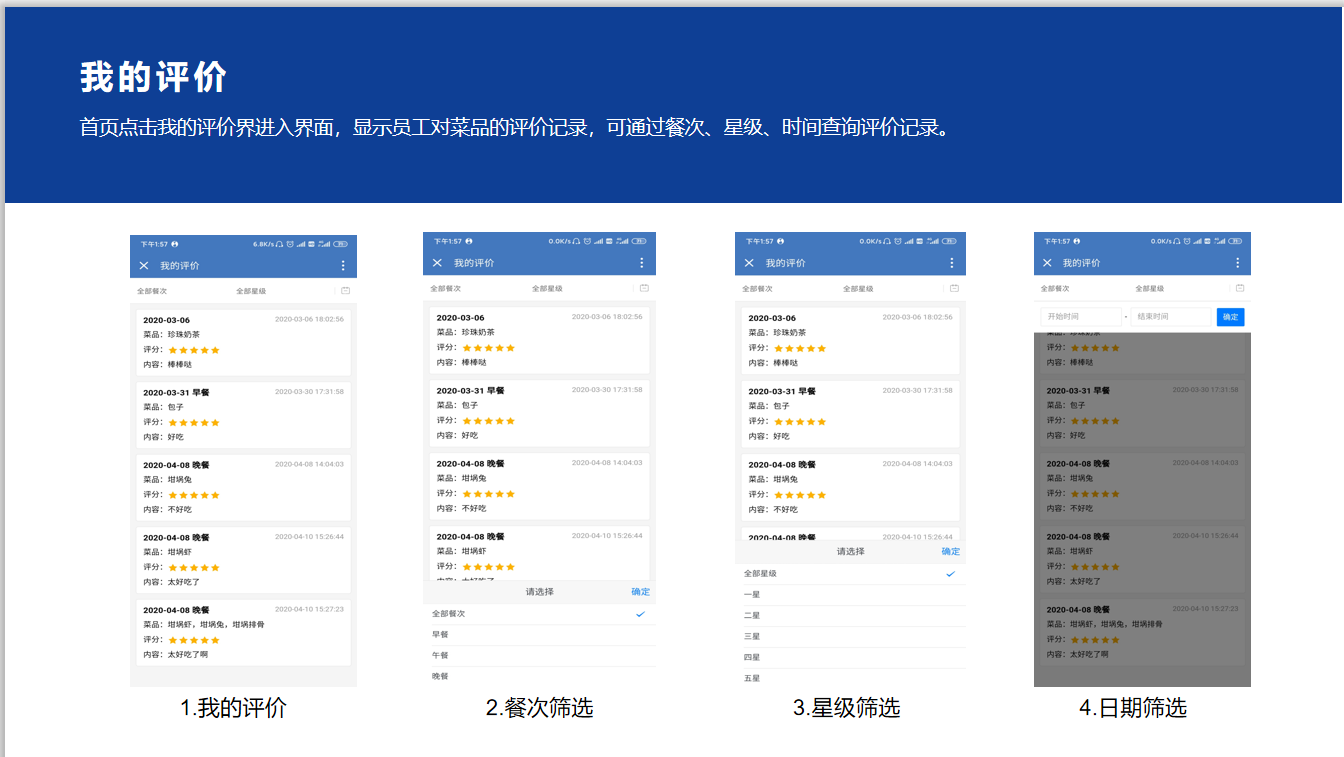This screenshot has height=757, width=1344.
Task: Choose 四星 in the star picker
Action: [850, 658]
